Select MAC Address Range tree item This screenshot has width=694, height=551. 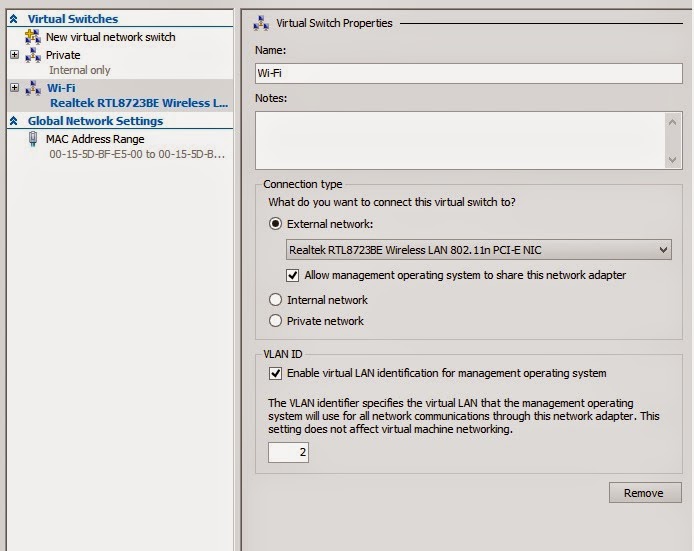95,139
